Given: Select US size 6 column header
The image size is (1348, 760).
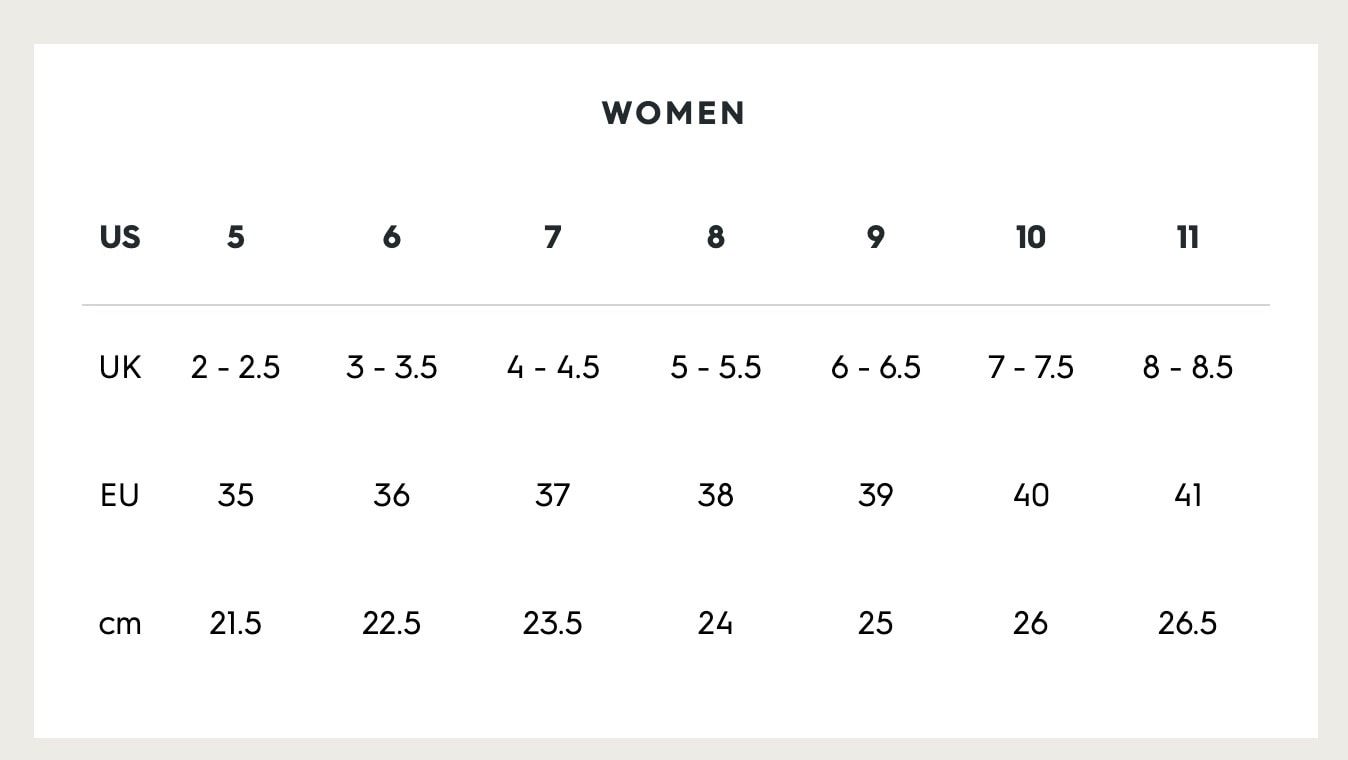Looking at the screenshot, I should (391, 238).
